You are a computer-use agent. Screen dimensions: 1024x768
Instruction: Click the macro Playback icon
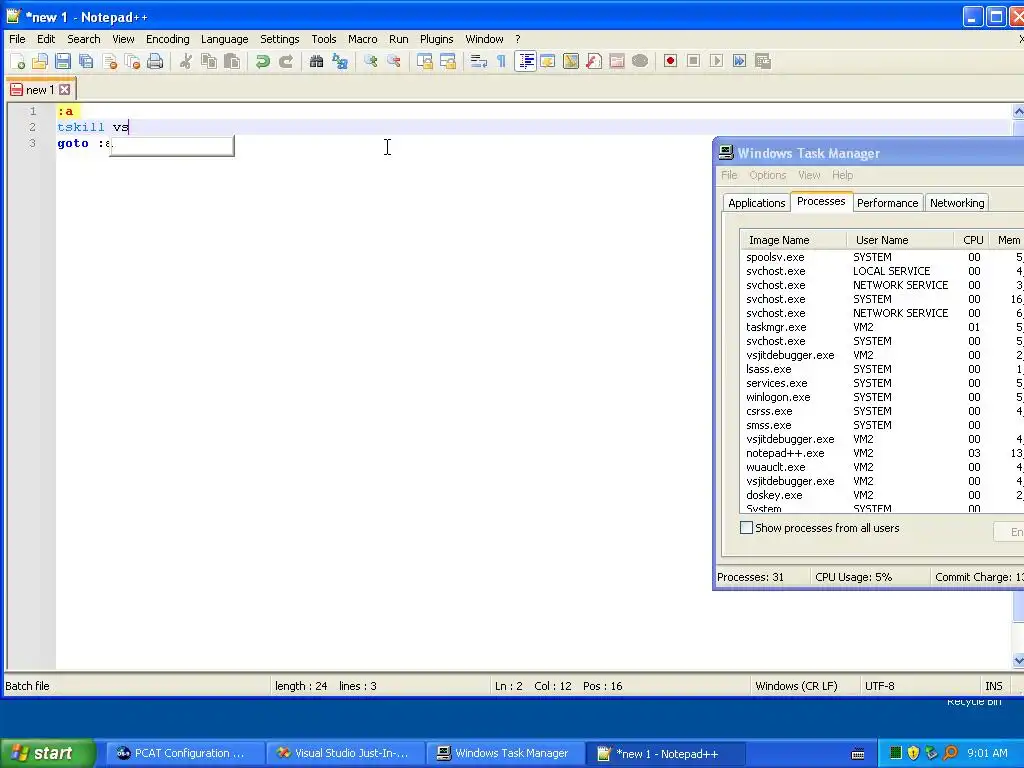point(716,61)
